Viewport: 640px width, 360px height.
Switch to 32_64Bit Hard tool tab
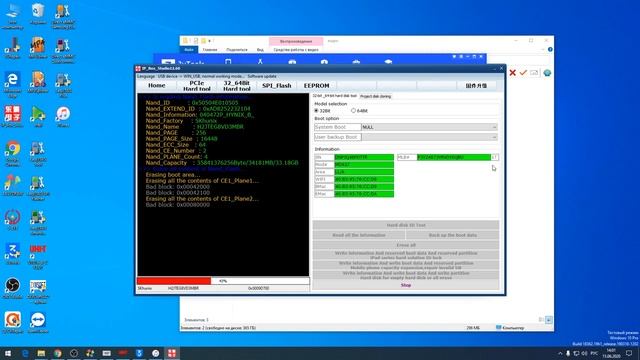click(x=236, y=85)
